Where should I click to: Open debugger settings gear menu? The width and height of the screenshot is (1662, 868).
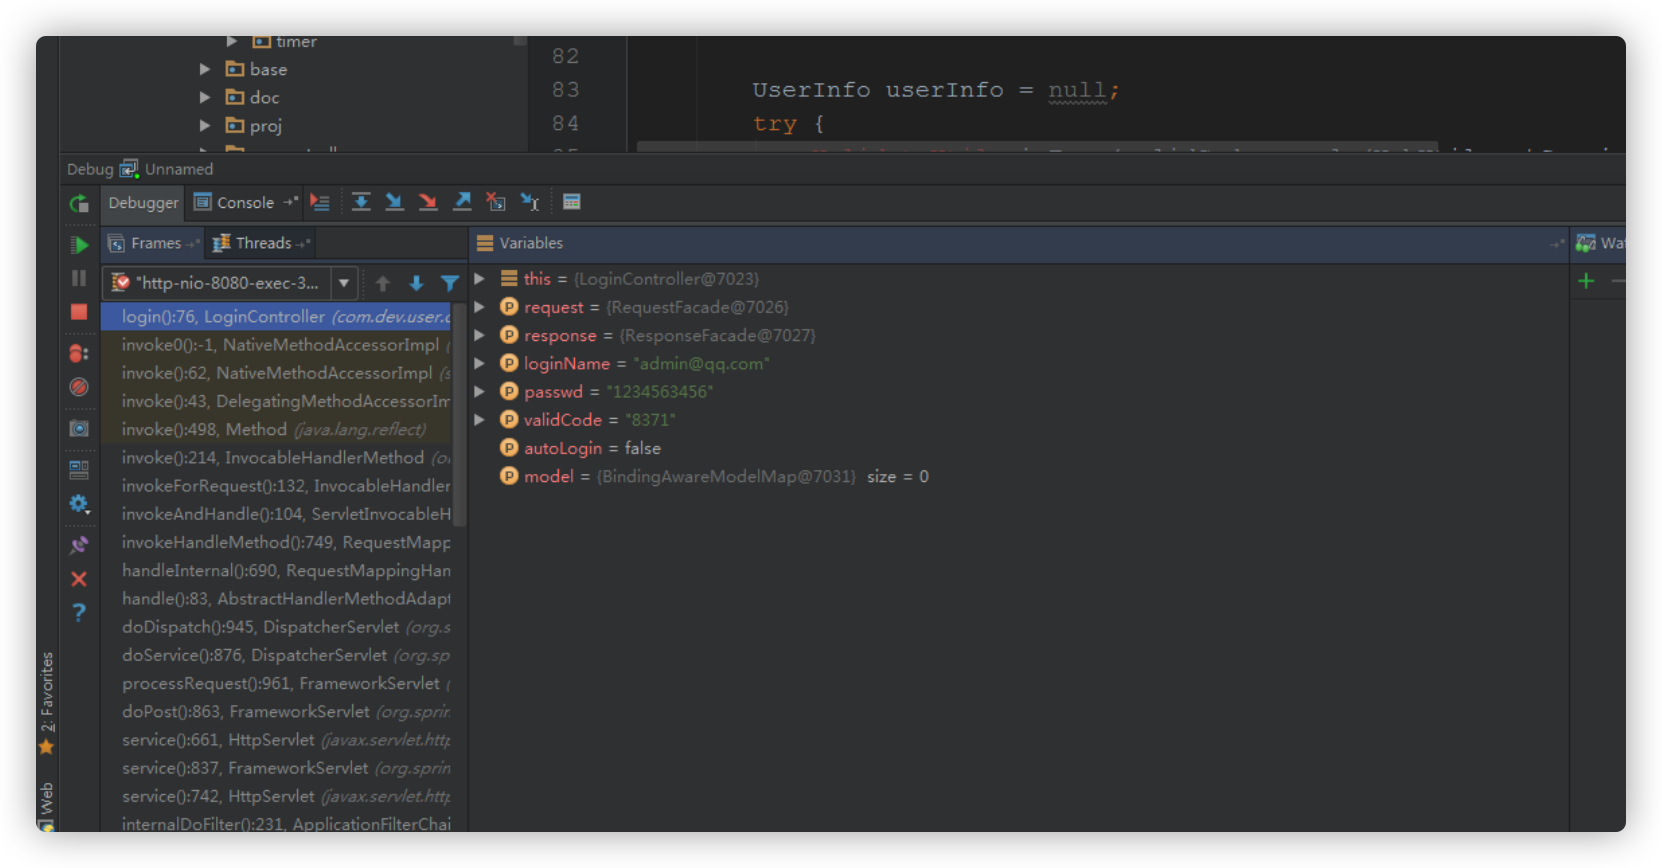pyautogui.click(x=79, y=503)
